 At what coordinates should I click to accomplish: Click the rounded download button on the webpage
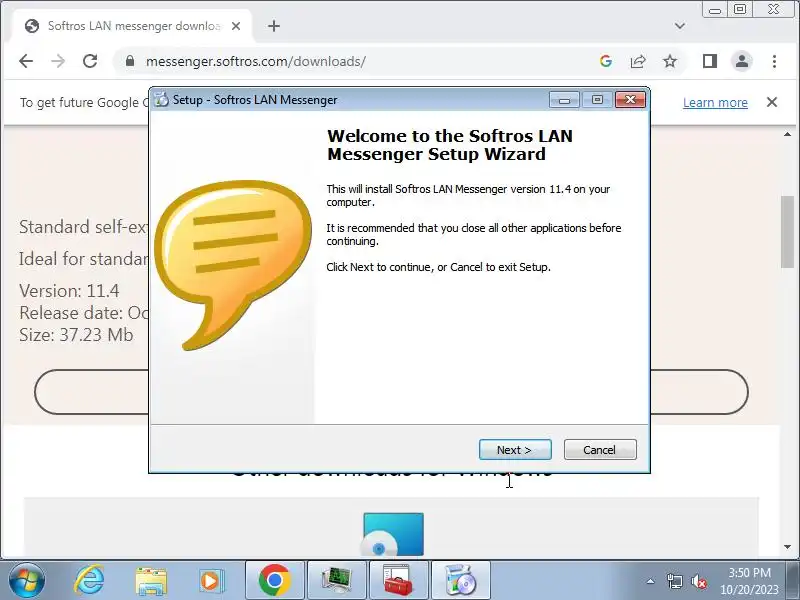pyautogui.click(x=391, y=392)
